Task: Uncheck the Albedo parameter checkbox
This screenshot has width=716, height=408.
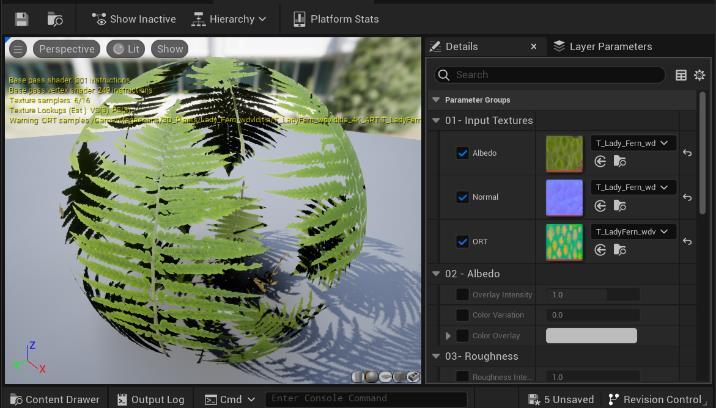Action: [463, 153]
